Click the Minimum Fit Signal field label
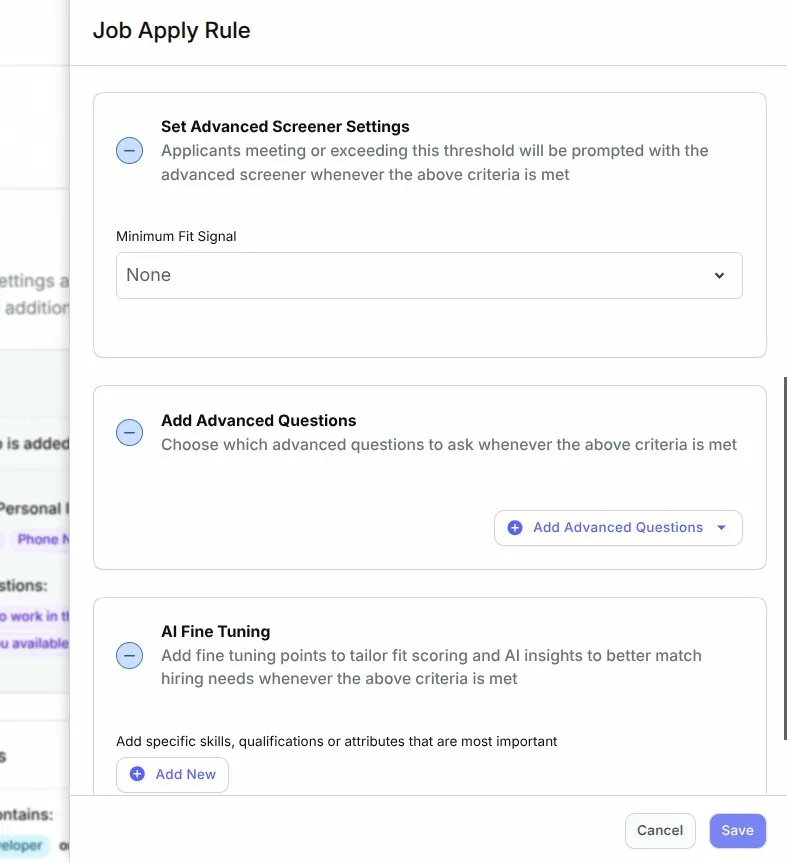This screenshot has width=787, height=863. point(176,237)
